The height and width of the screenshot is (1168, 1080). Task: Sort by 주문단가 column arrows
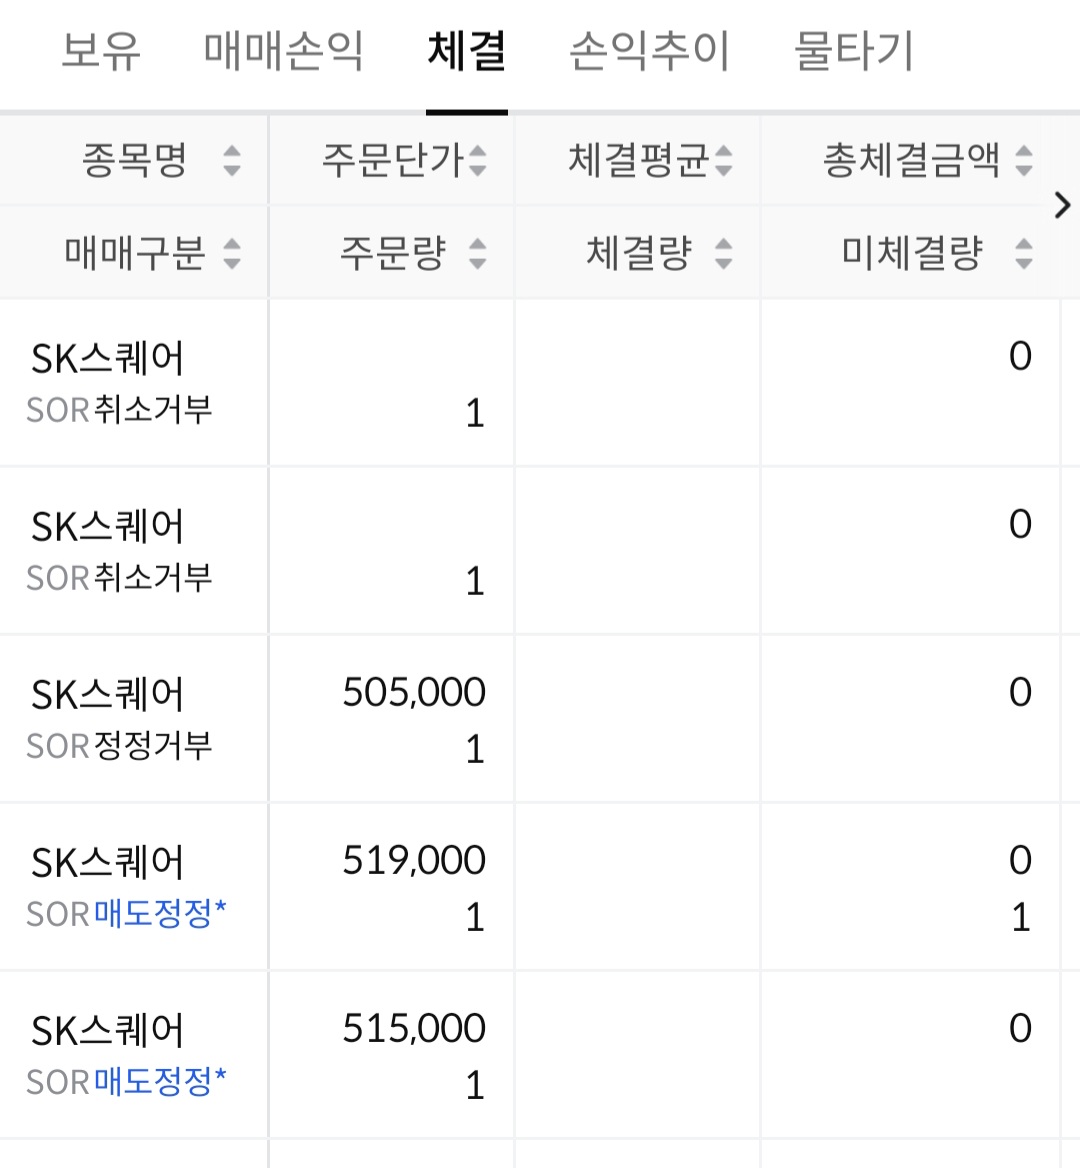[x=477, y=160]
